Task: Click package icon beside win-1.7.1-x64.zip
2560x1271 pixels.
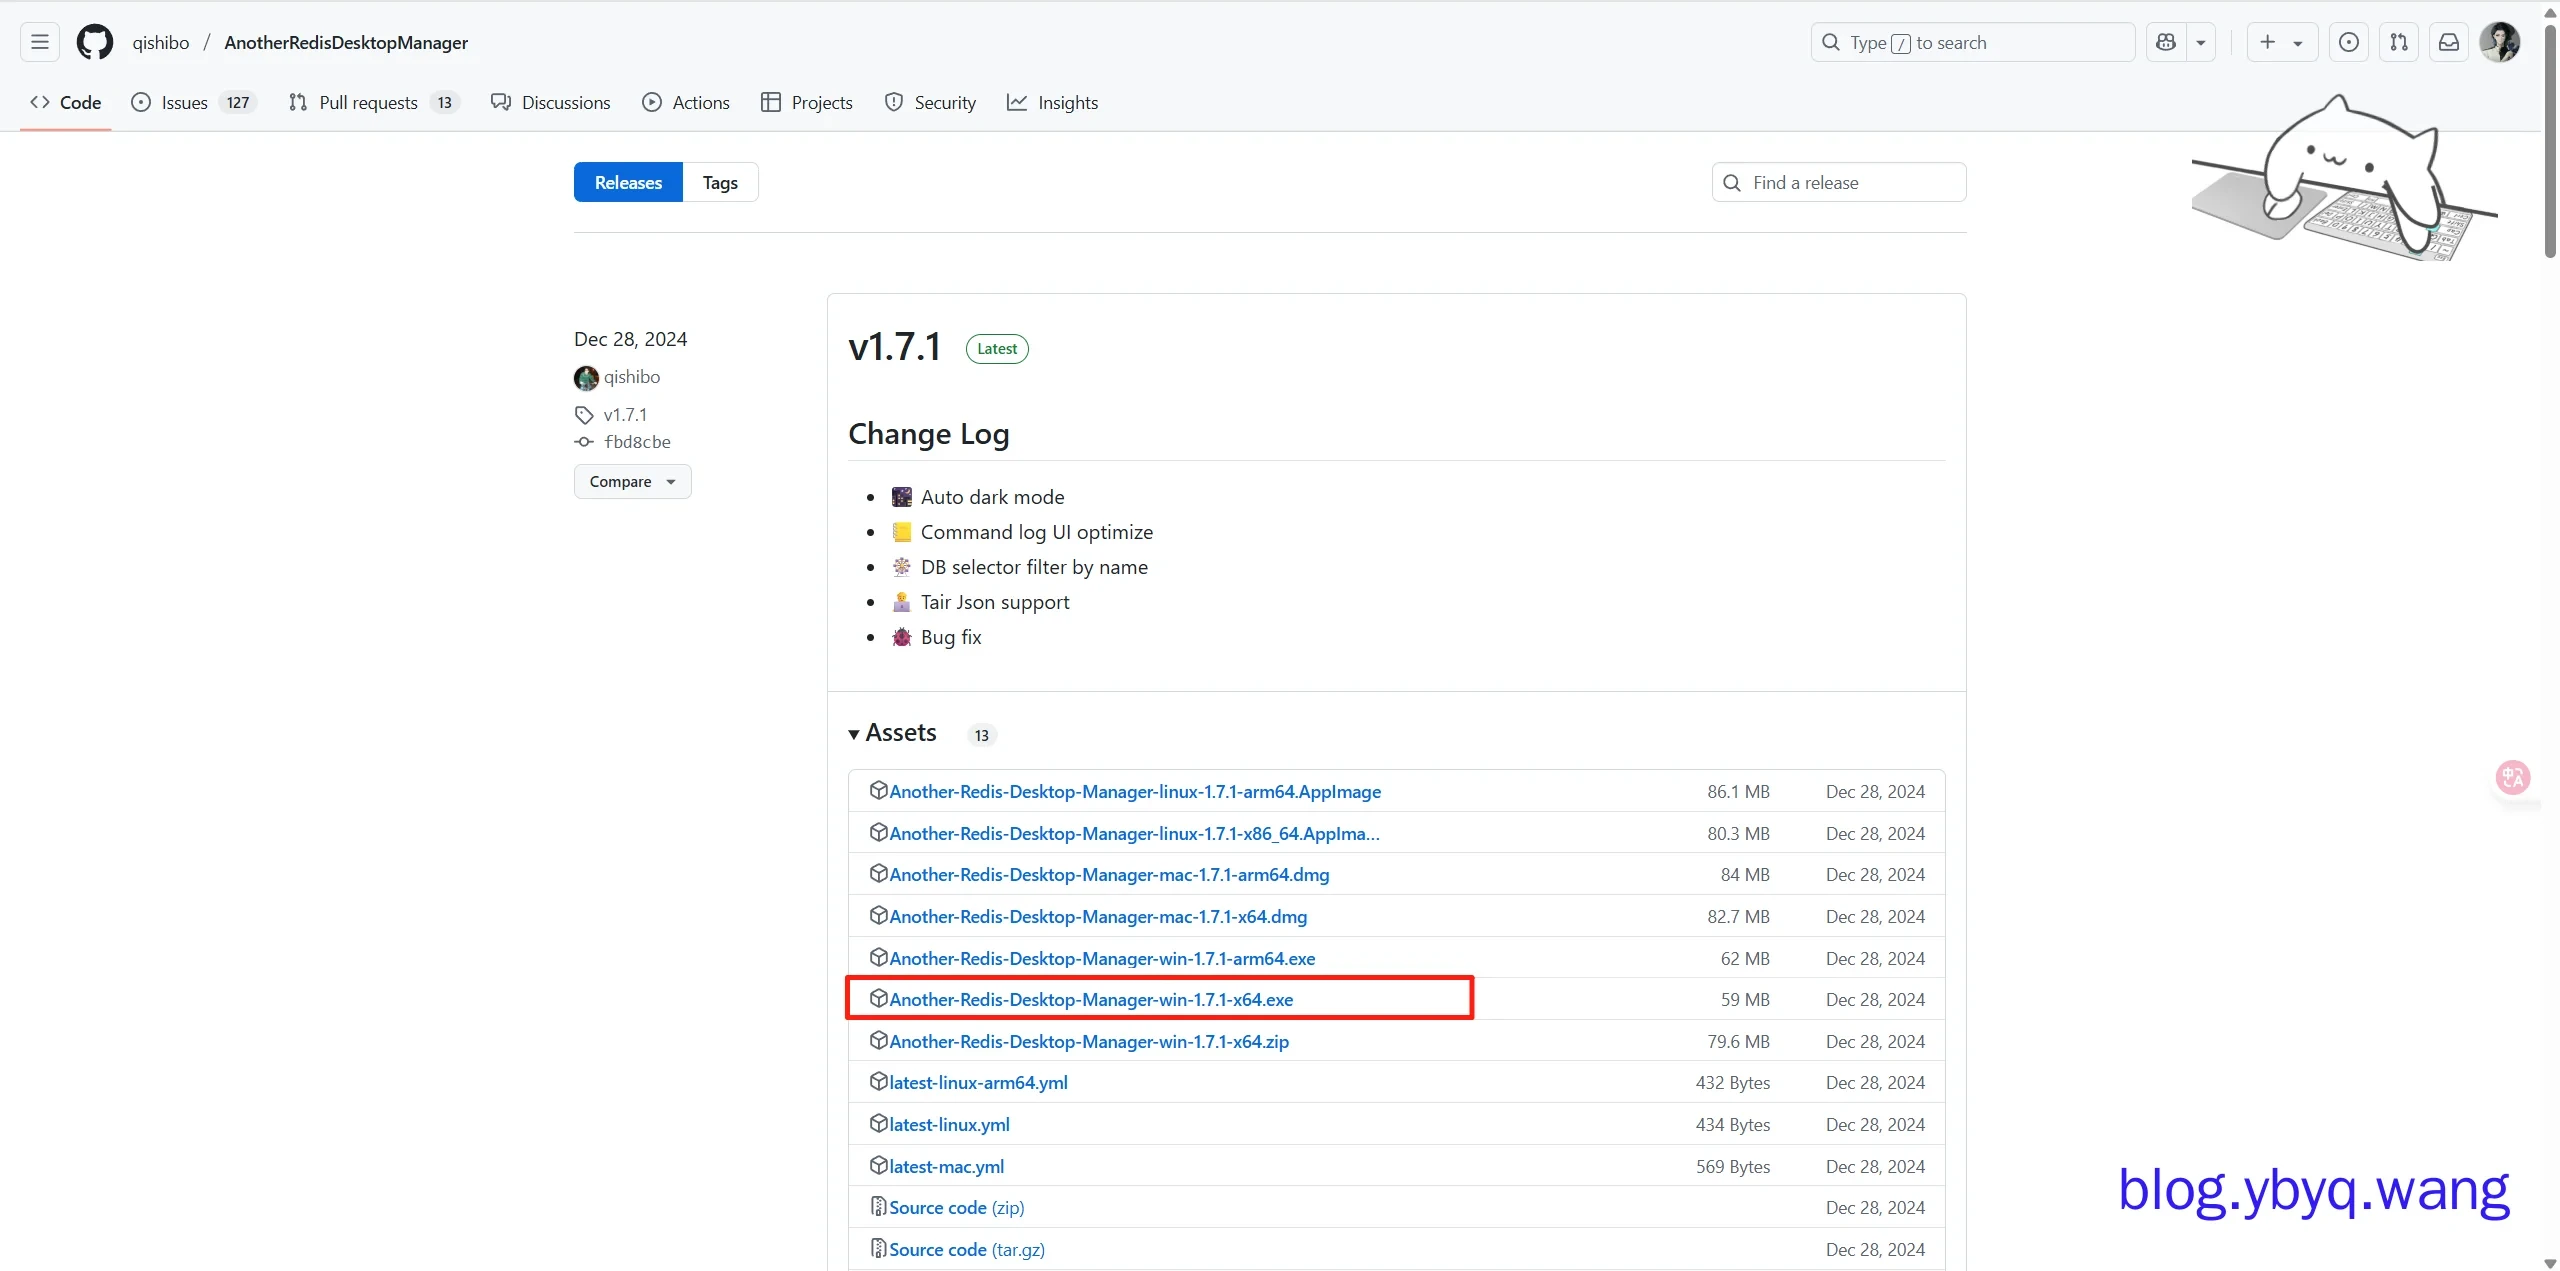Action: [878, 1040]
